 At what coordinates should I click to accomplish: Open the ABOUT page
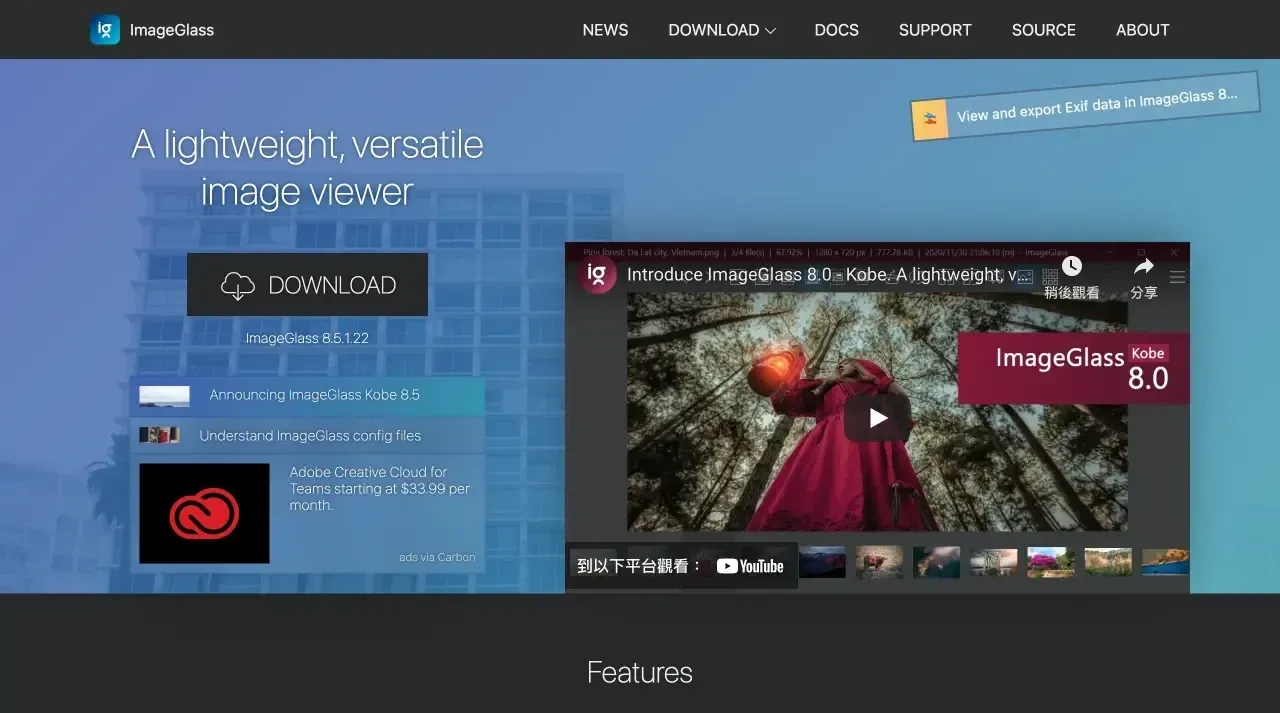pyautogui.click(x=1142, y=30)
